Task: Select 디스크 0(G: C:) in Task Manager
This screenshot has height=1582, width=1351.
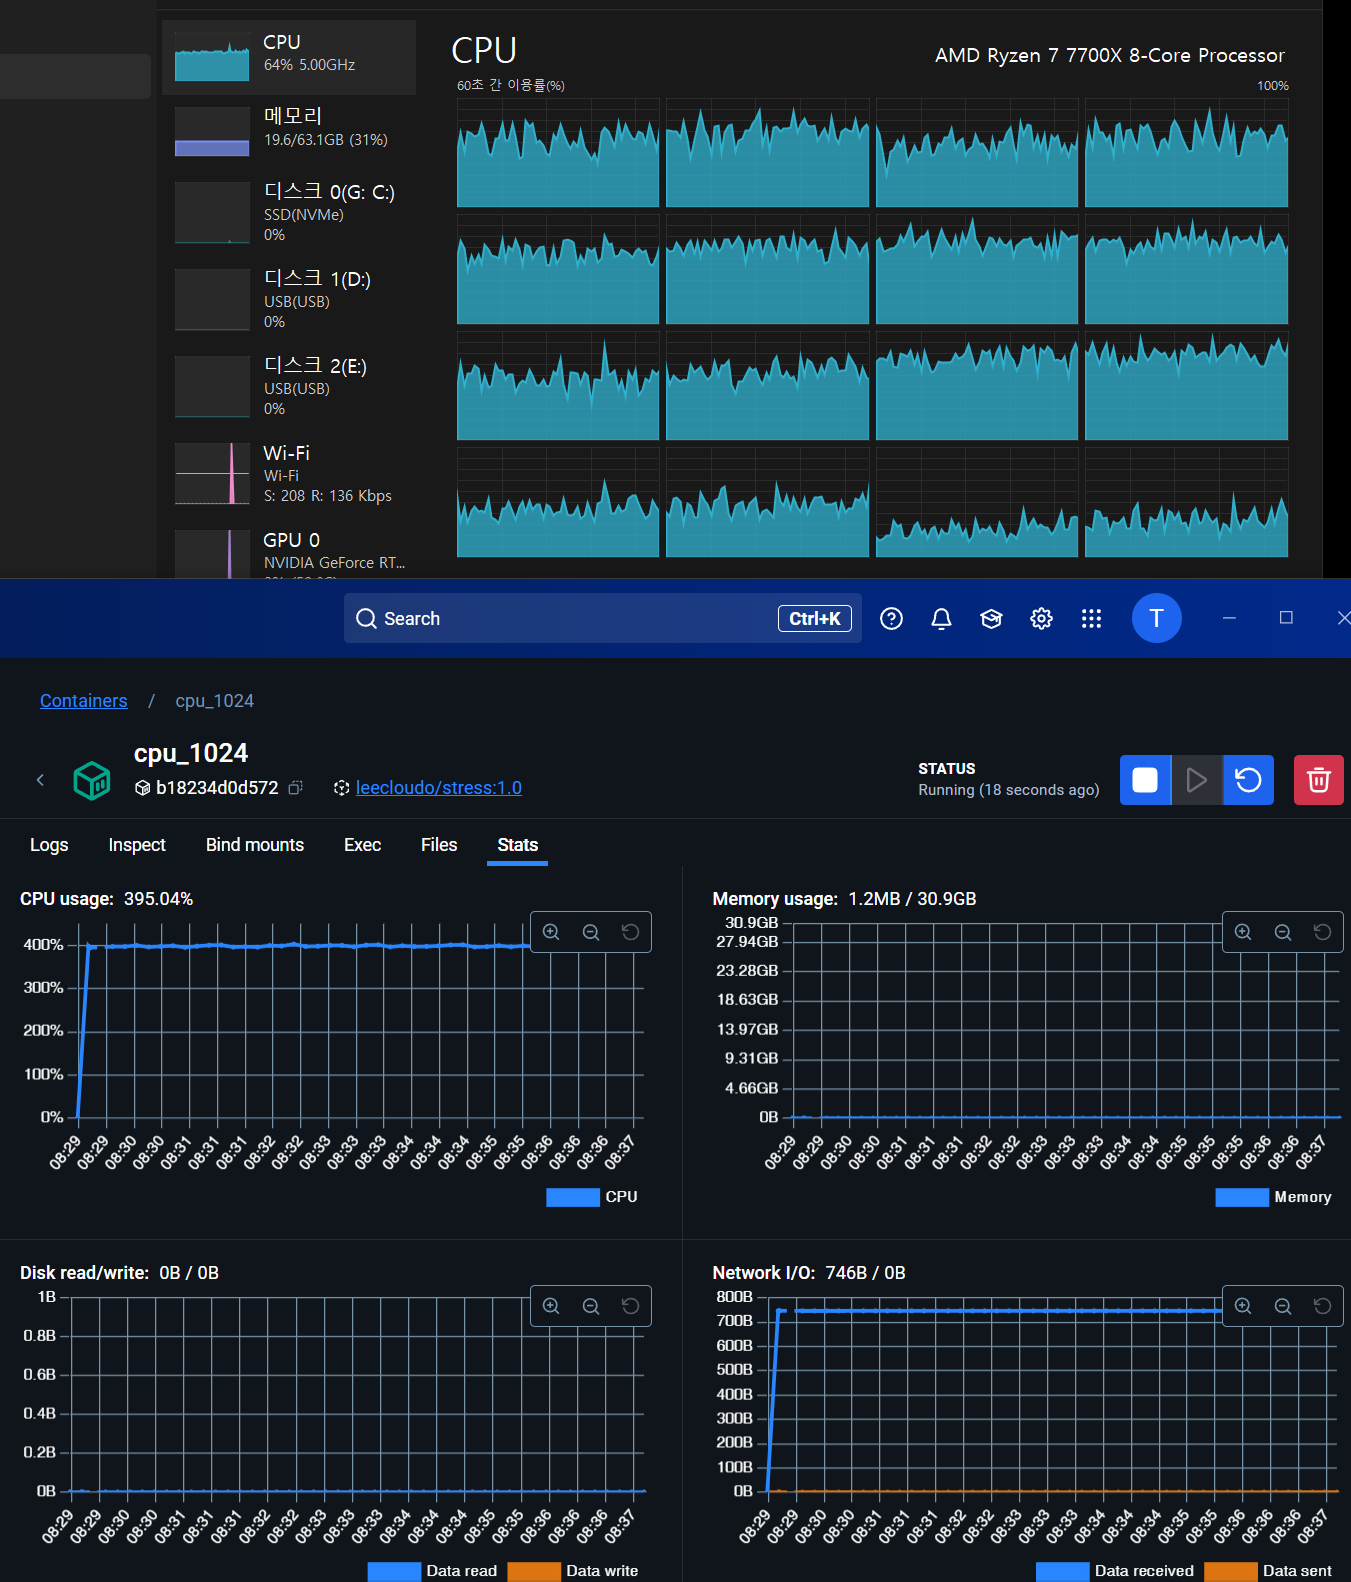Action: [x=289, y=212]
